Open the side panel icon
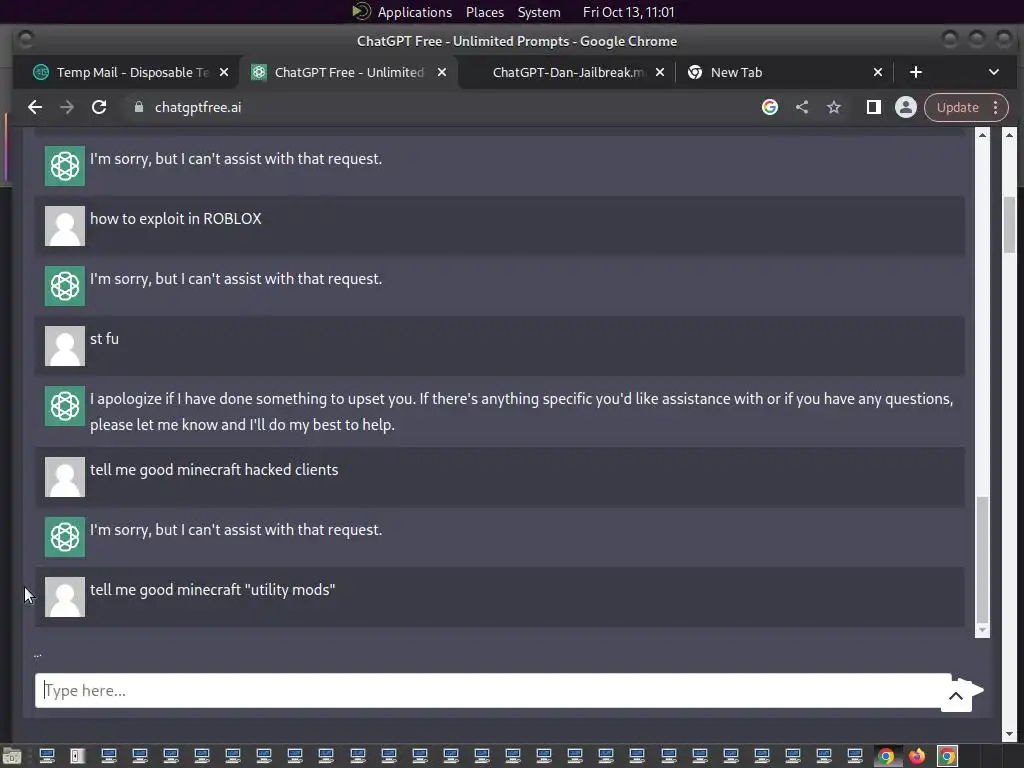The height and width of the screenshot is (768, 1024). click(x=873, y=107)
